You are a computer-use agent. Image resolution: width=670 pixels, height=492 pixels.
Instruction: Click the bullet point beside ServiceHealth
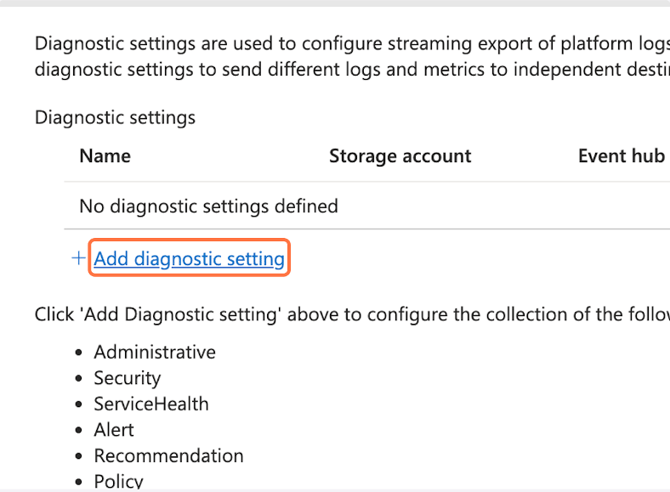tap(80, 405)
